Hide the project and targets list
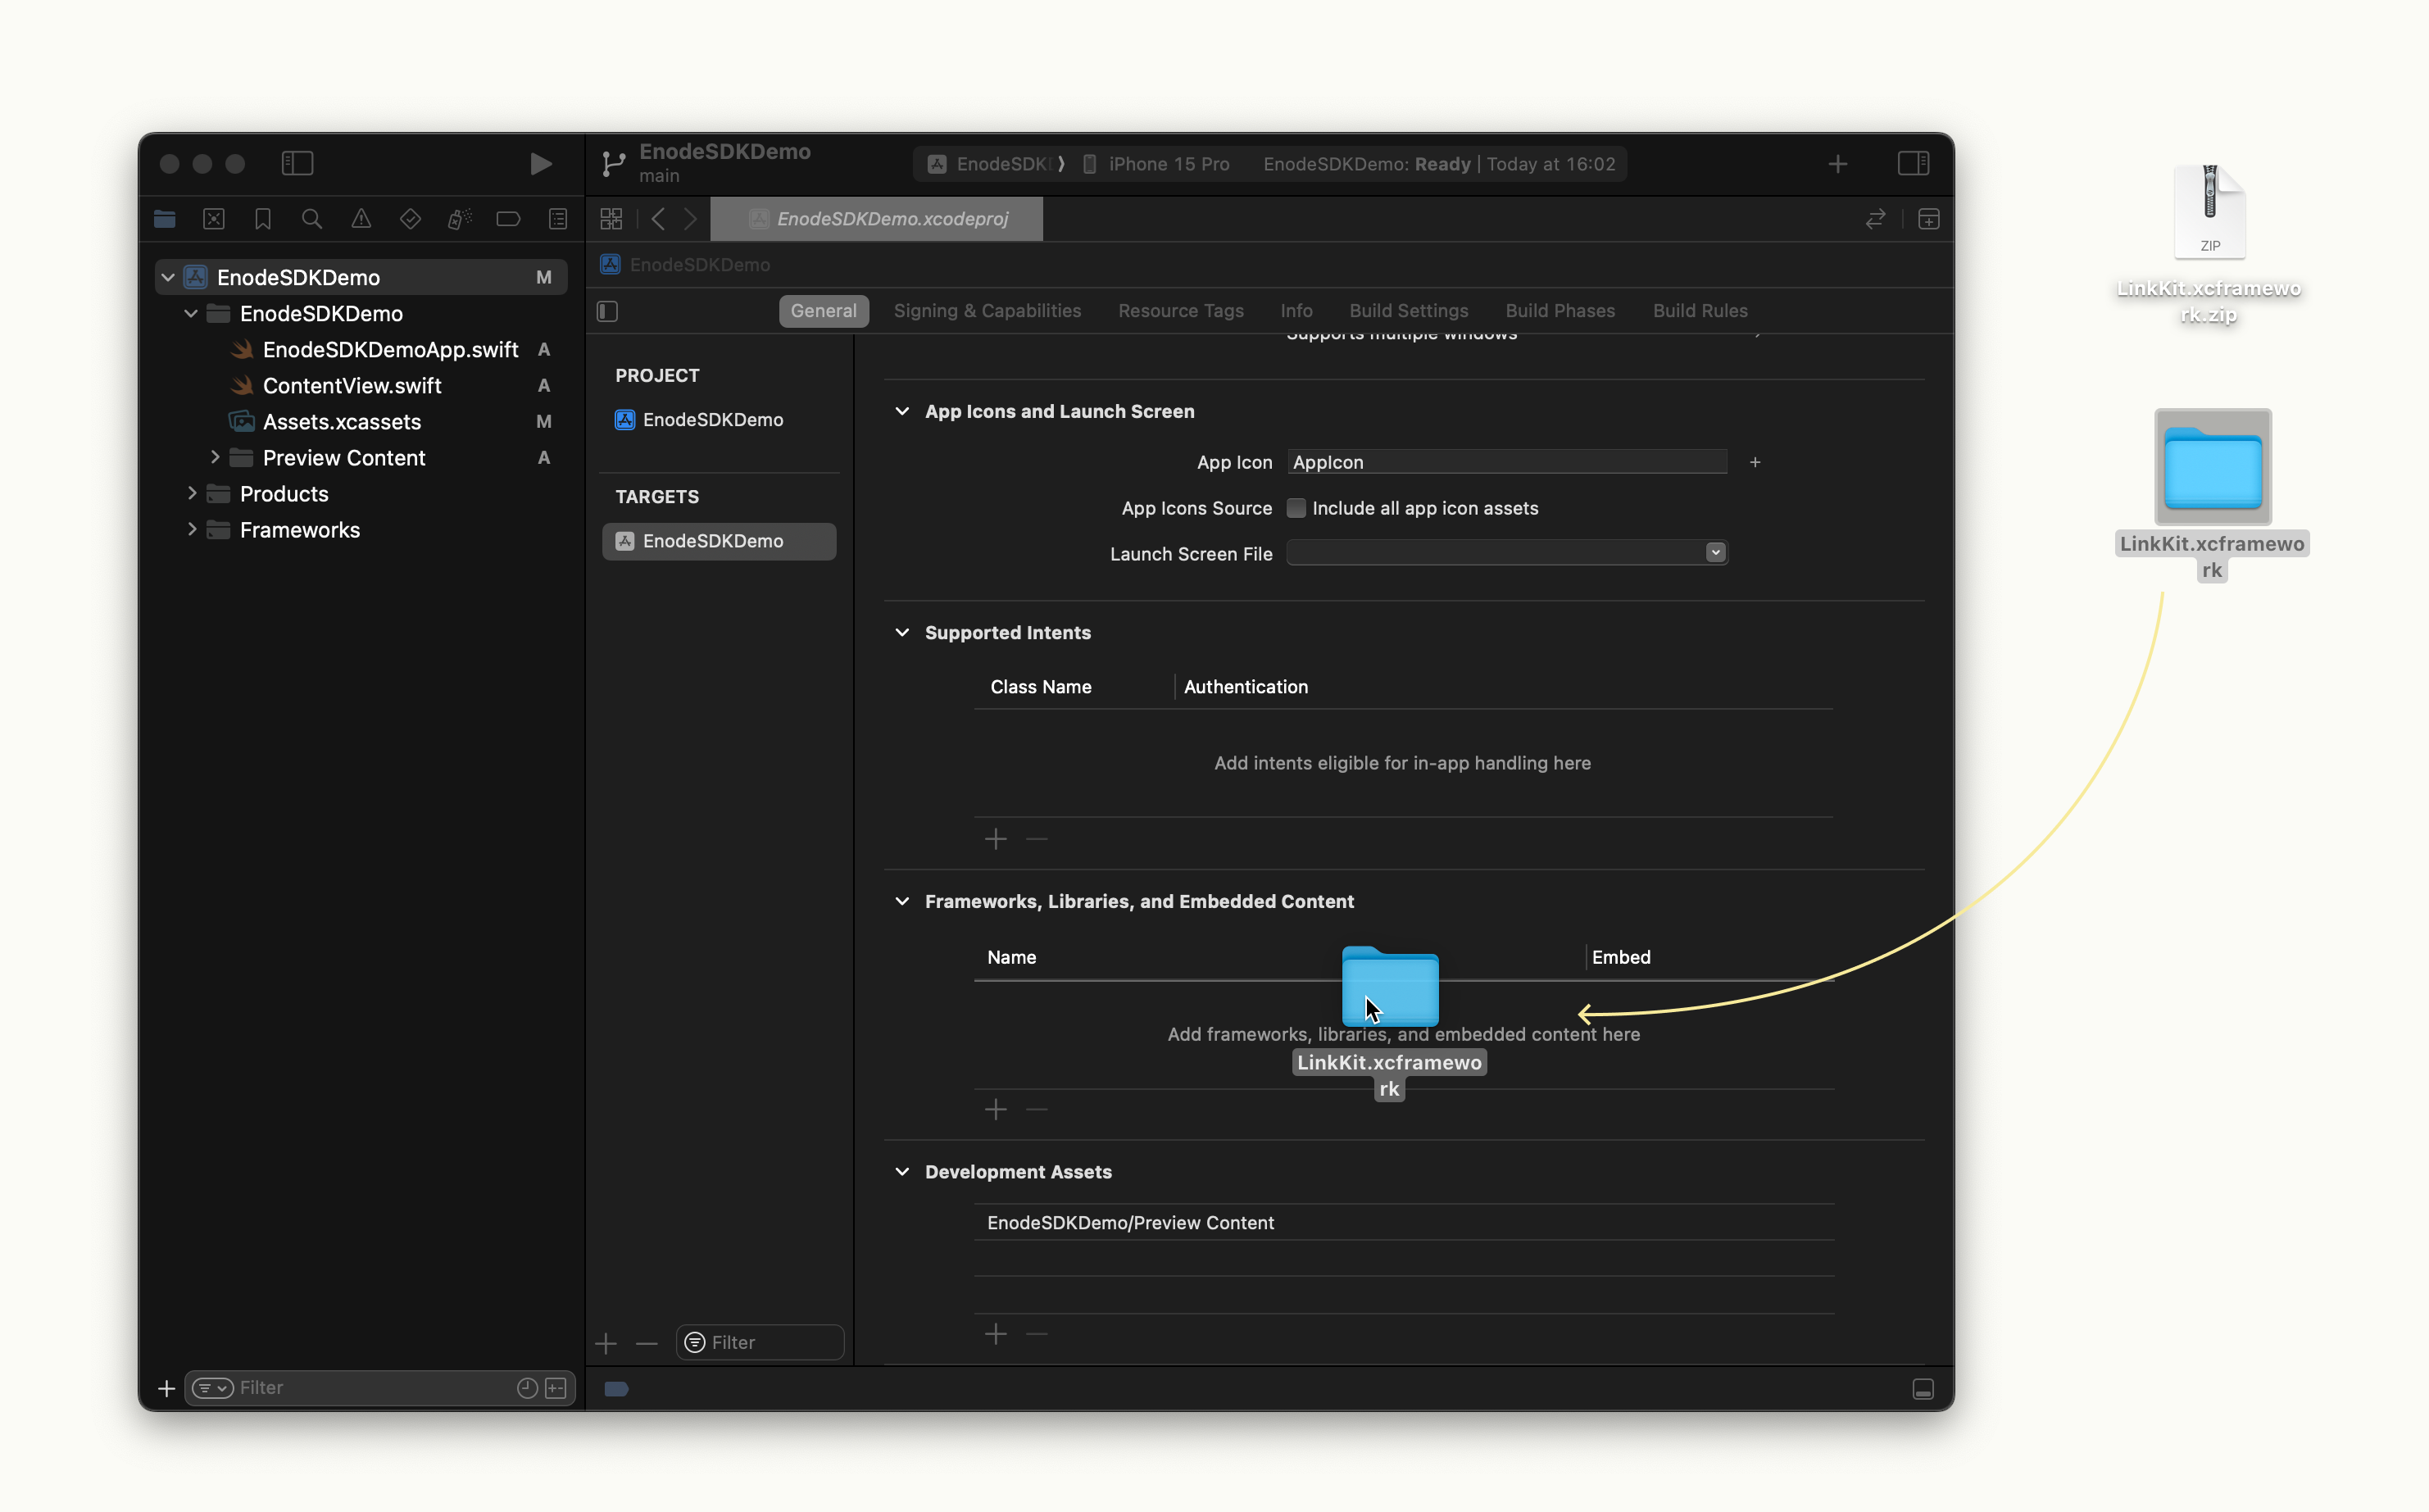This screenshot has width=2429, height=1512. click(608, 311)
